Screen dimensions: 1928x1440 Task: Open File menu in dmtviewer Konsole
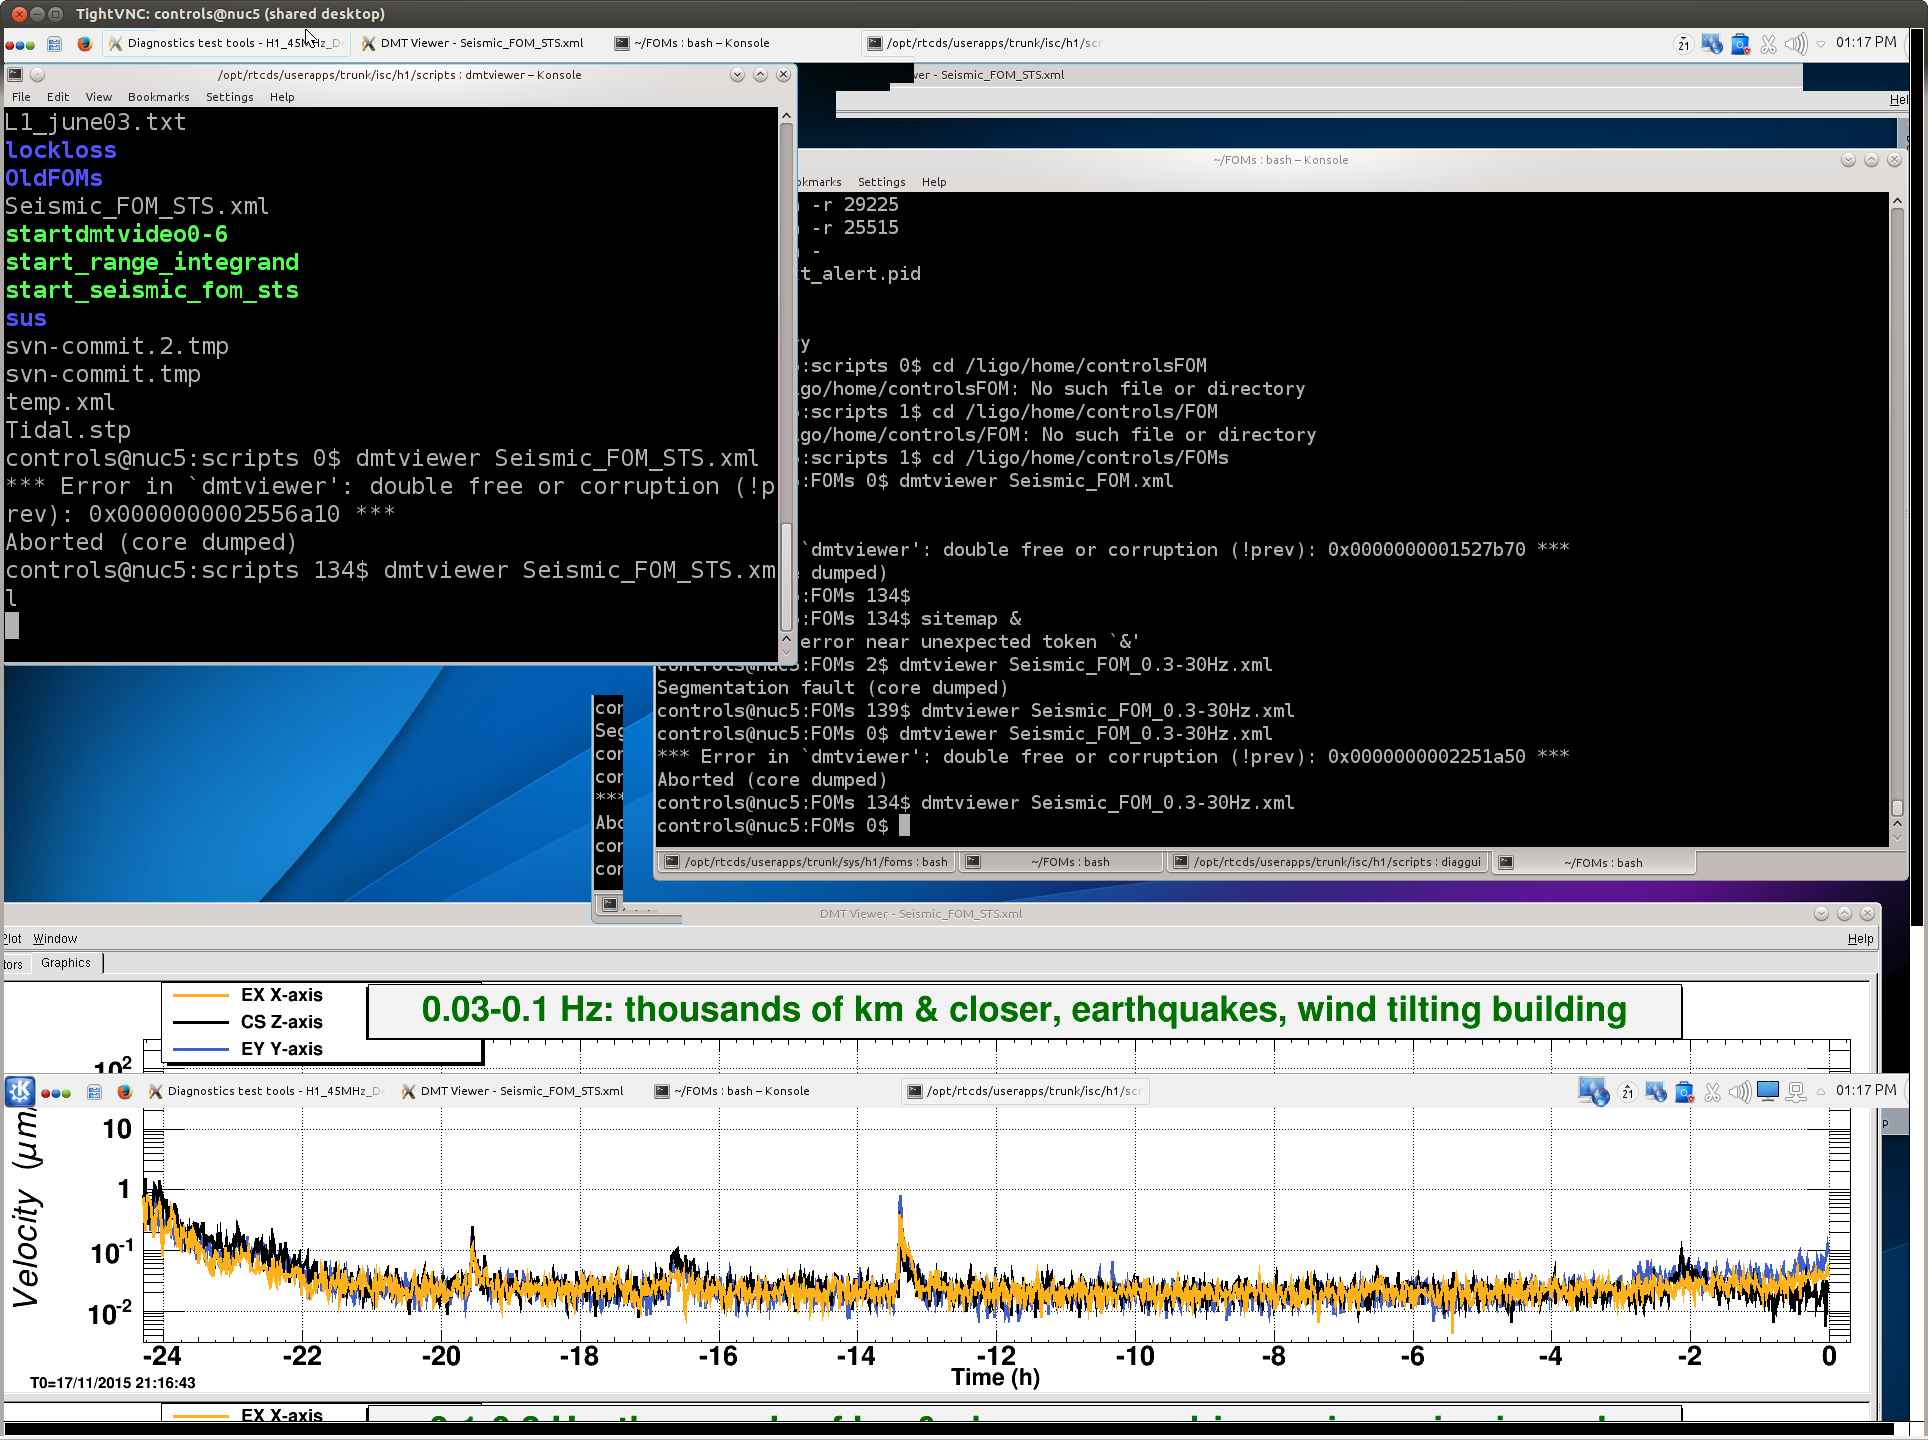pos(21,97)
